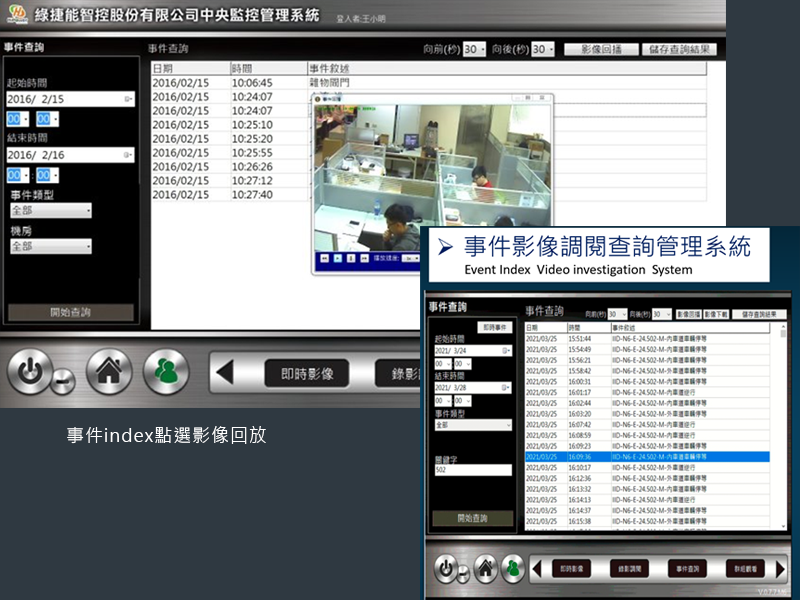
Task: Switch to 即時影像 in the large window
Action: 306,374
